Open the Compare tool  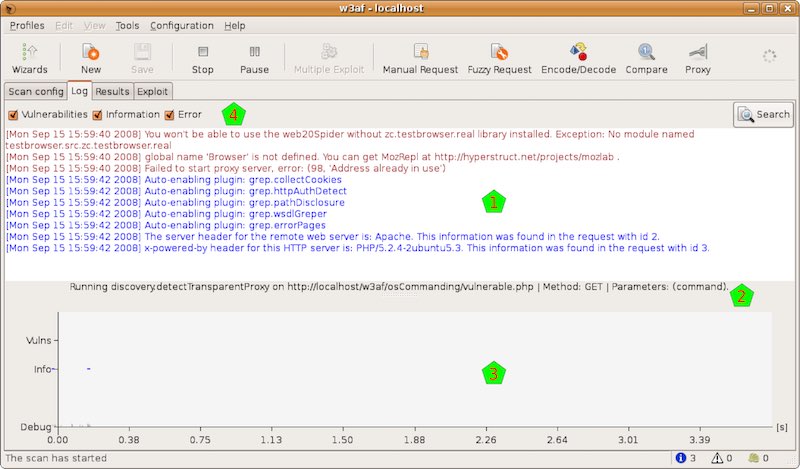point(646,58)
